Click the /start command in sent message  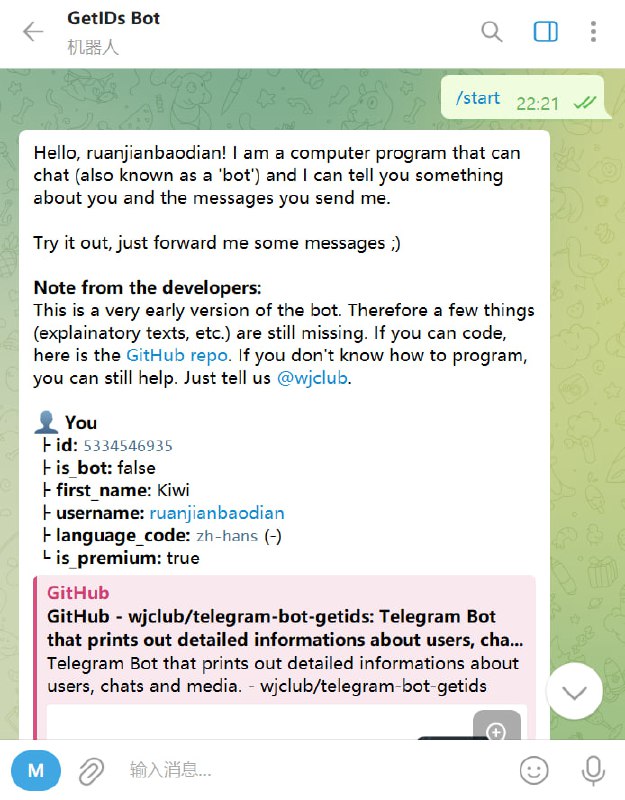point(478,97)
